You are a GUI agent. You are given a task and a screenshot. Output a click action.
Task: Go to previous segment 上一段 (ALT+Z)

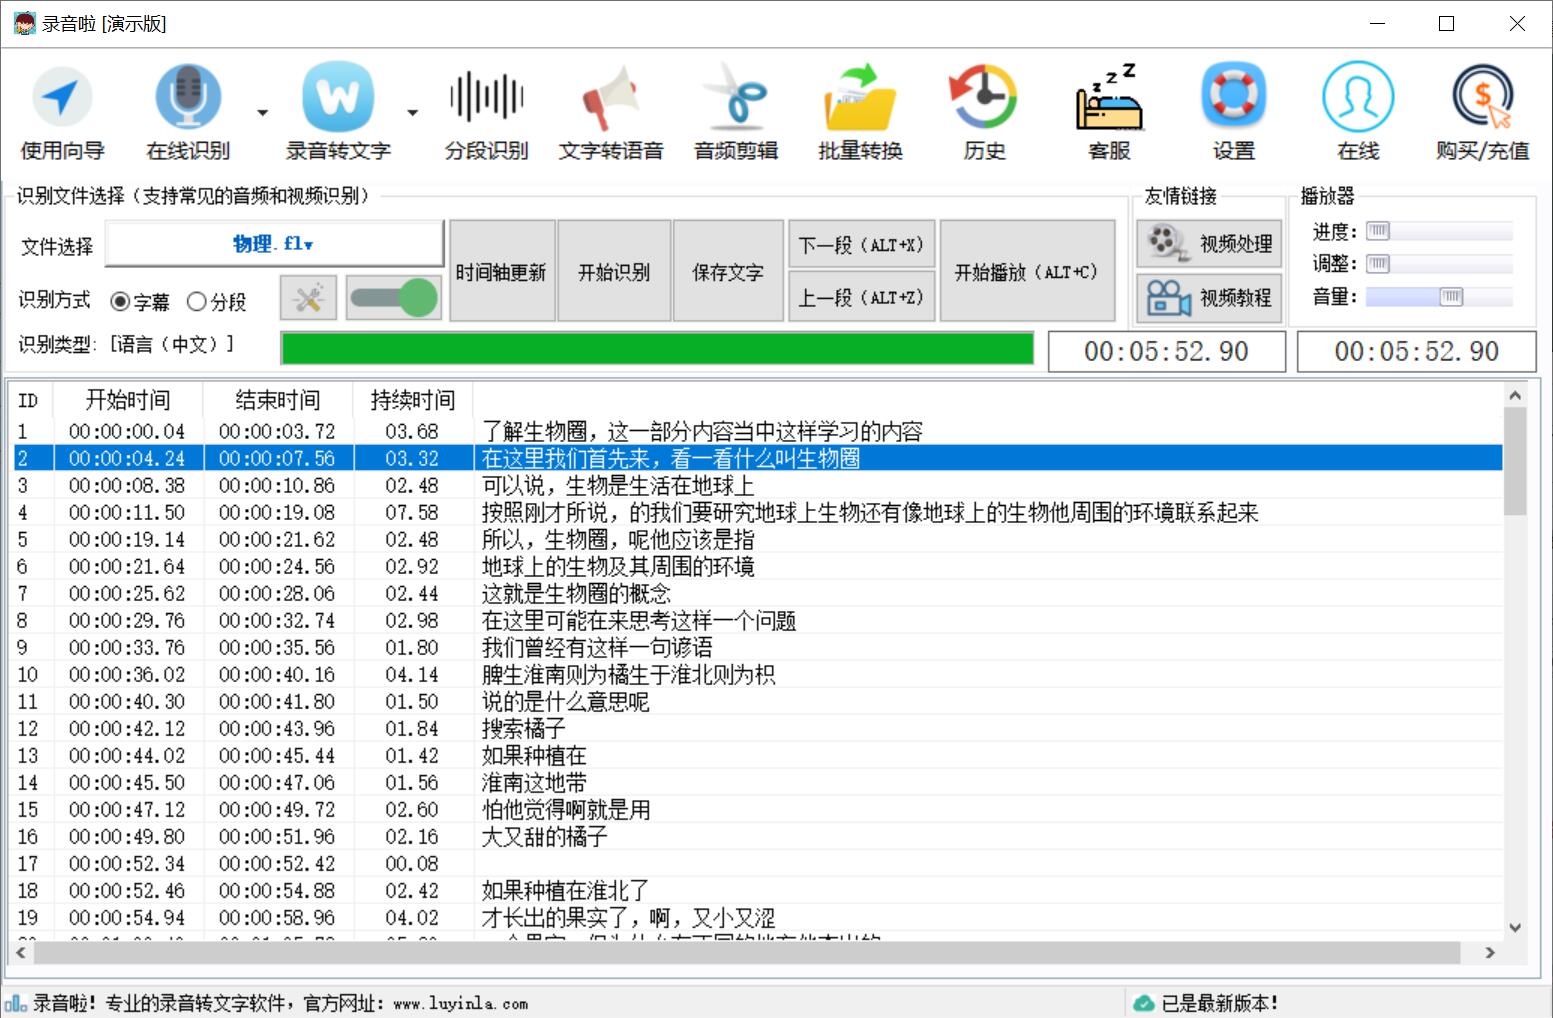(861, 297)
